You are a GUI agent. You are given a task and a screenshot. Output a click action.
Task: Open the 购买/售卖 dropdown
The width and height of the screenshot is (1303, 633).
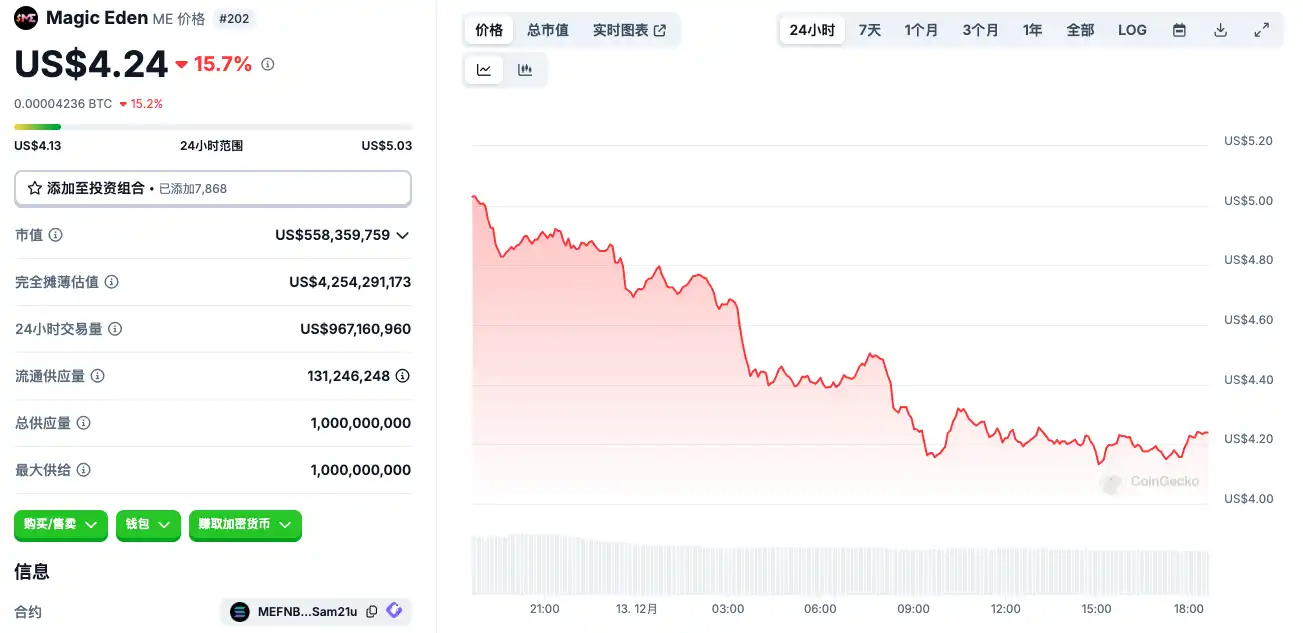[x=61, y=524]
